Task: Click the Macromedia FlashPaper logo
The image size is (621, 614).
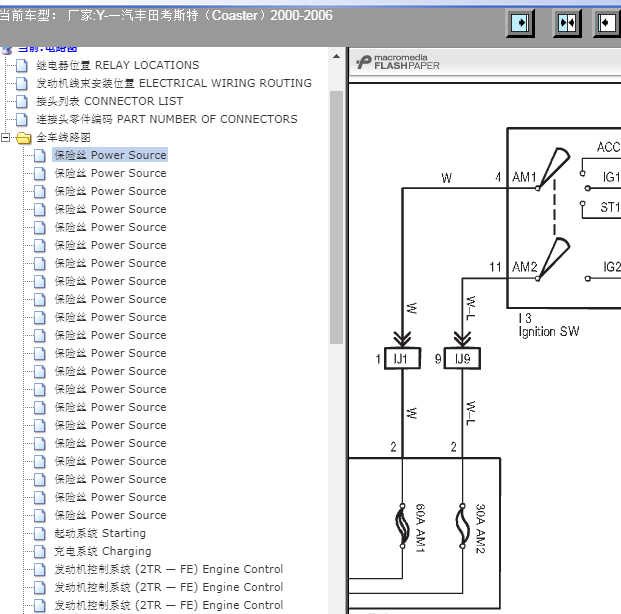Action: coord(398,62)
